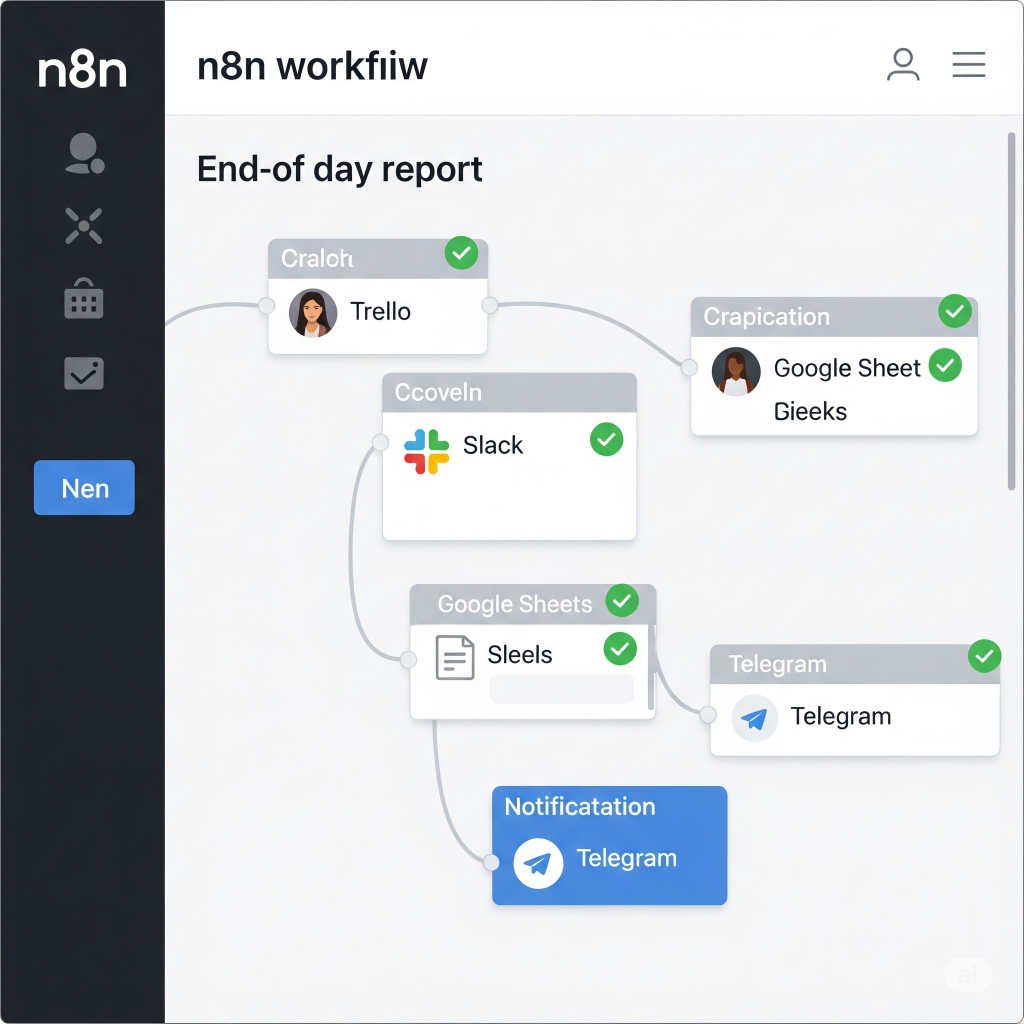Image resolution: width=1024 pixels, height=1024 pixels.
Task: Click the briefcase grid icon in the sidebar
Action: [x=84, y=299]
